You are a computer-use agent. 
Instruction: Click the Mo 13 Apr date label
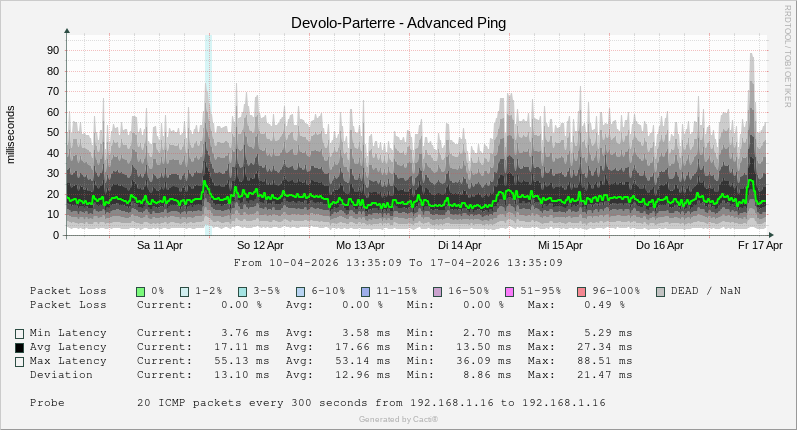(x=360, y=245)
